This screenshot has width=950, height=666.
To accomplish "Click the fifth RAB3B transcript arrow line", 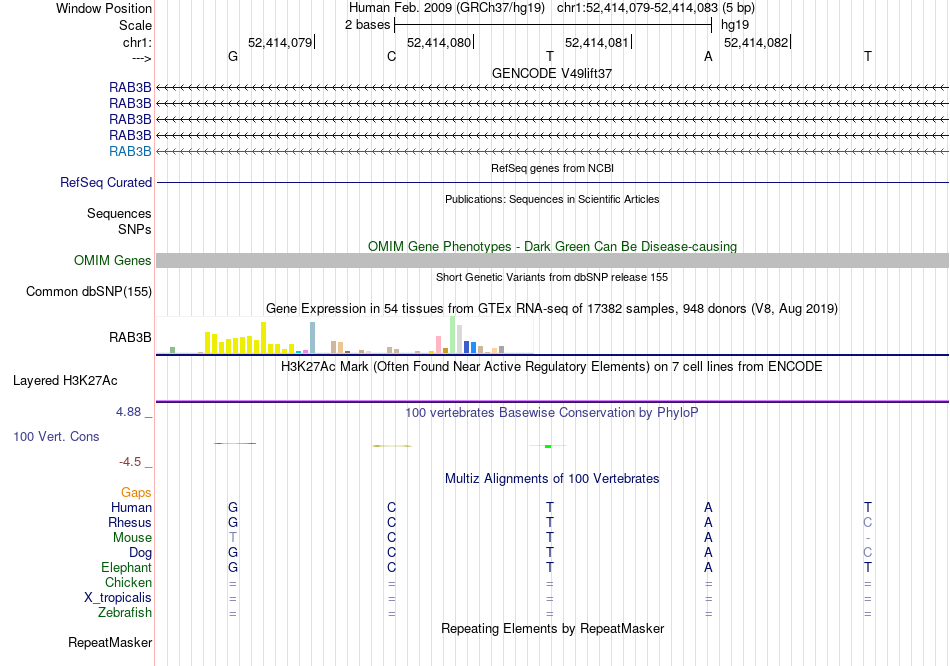I will click(552, 152).
